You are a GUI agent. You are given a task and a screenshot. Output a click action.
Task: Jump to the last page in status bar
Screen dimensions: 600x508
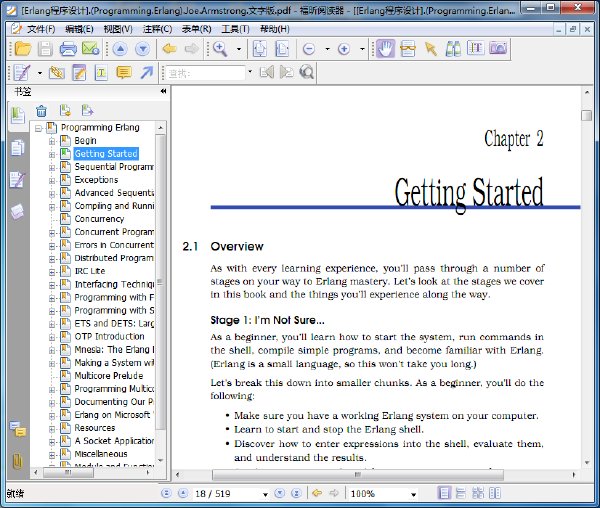[x=296, y=493]
